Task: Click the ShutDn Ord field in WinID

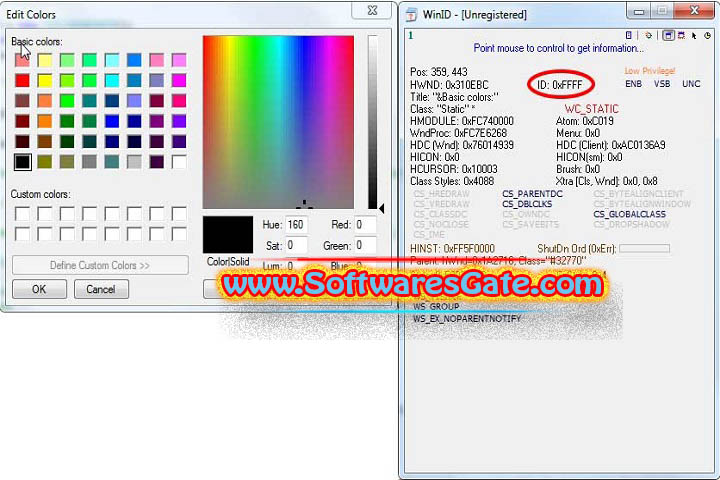Action: click(x=644, y=248)
